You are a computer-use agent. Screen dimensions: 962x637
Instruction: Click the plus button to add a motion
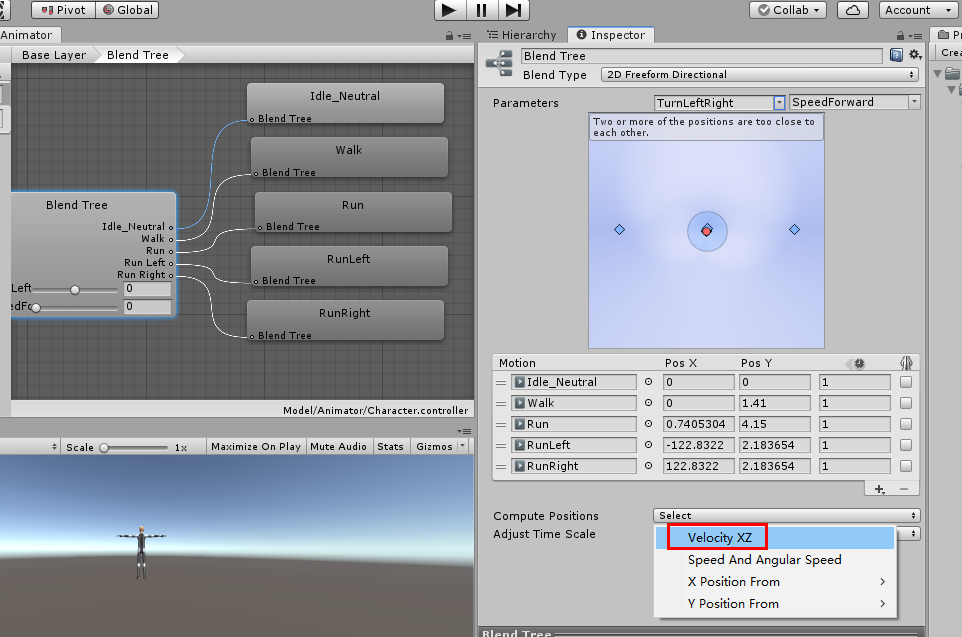point(878,489)
